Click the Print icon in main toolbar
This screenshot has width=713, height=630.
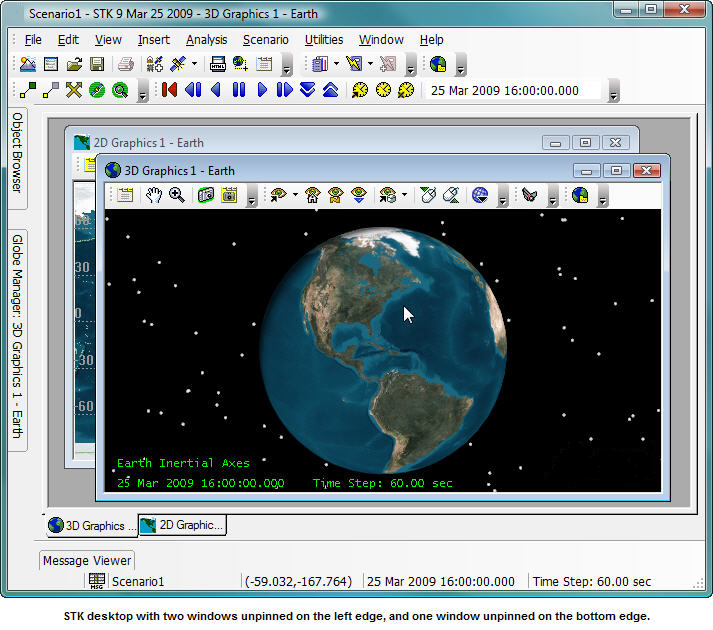click(125, 65)
